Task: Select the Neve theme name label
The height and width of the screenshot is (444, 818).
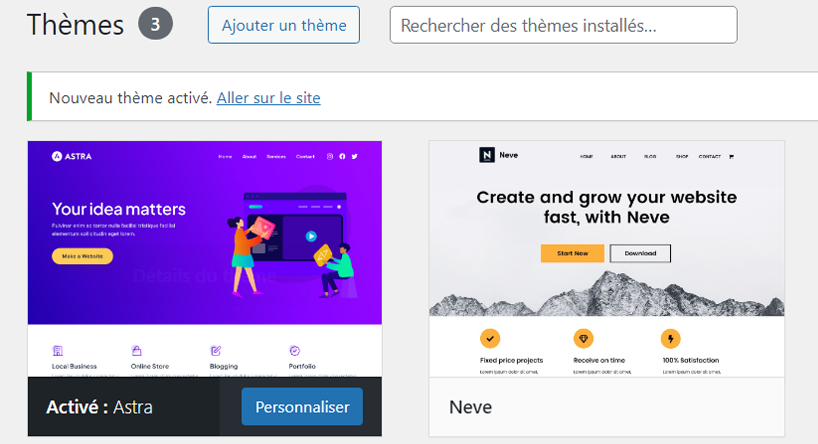Action: point(471,407)
